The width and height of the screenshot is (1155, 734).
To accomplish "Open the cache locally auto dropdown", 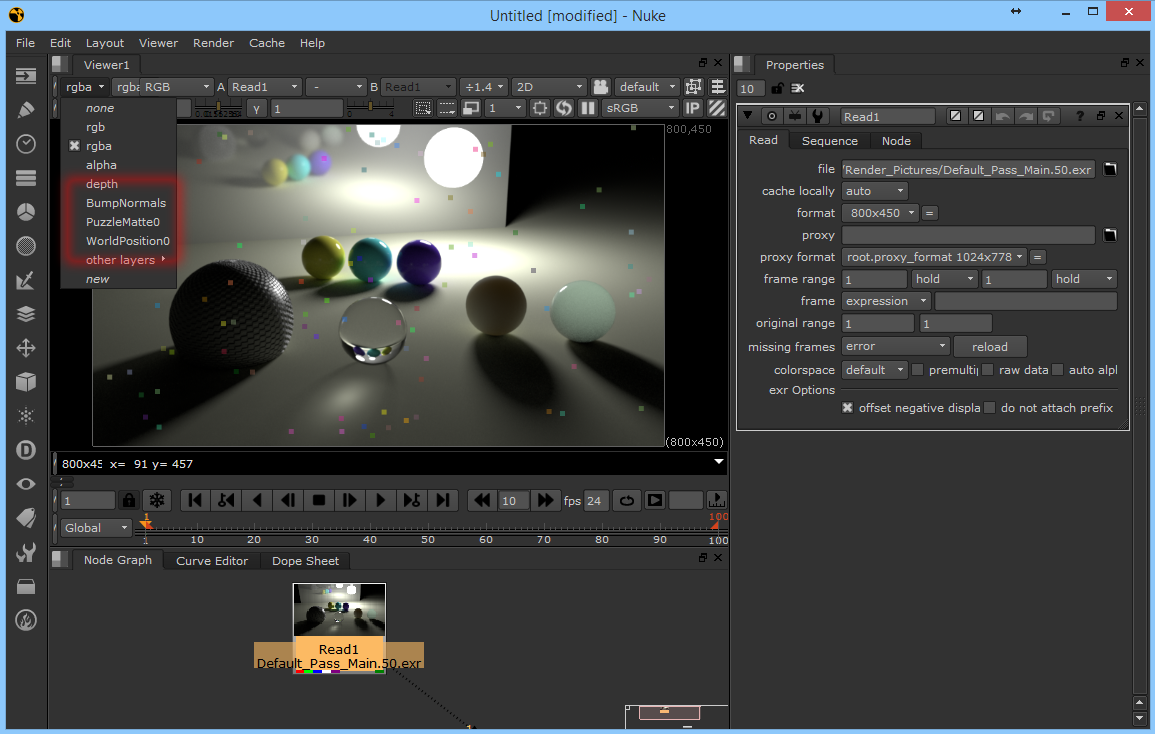I will click(874, 191).
